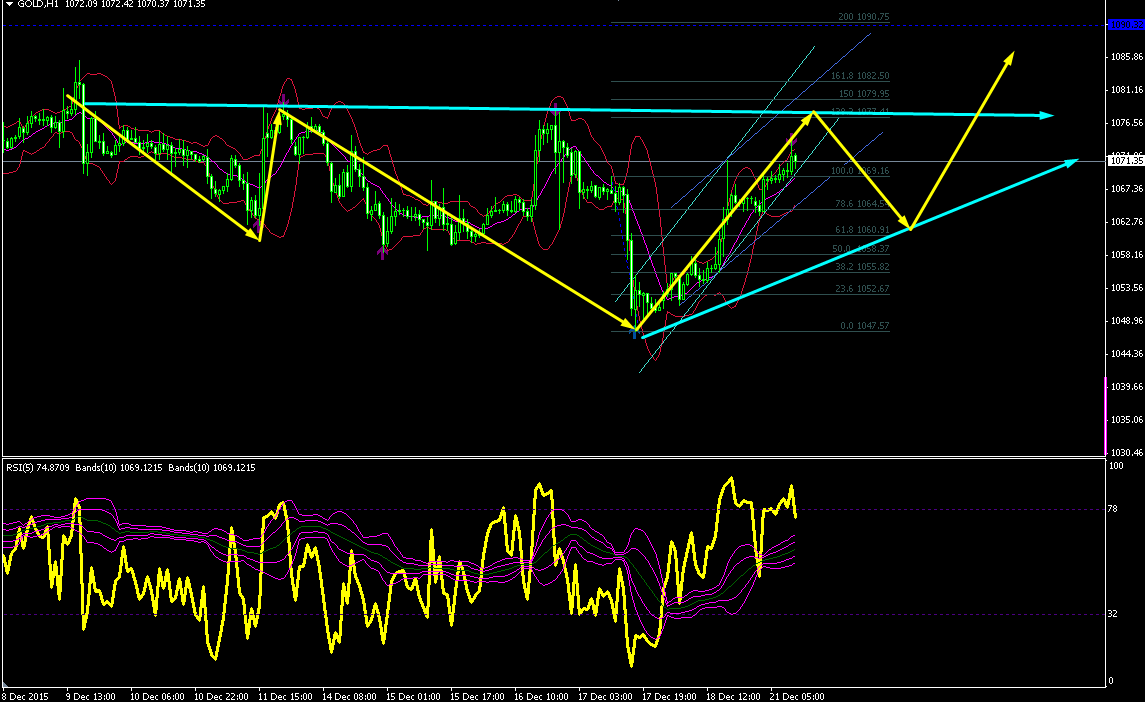Image resolution: width=1145 pixels, height=702 pixels.
Task: Click the 1081.16 price scale label
Action: click(x=1127, y=90)
